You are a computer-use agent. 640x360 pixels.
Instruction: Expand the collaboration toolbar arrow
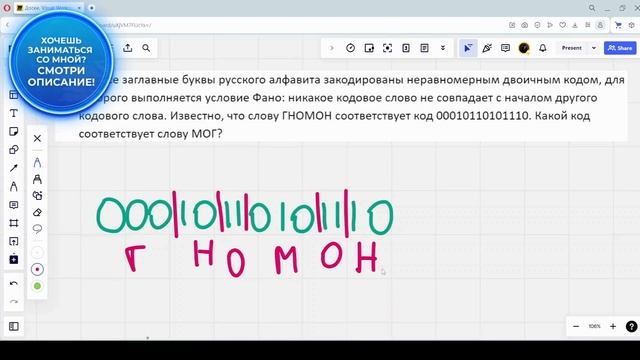(x=332, y=48)
